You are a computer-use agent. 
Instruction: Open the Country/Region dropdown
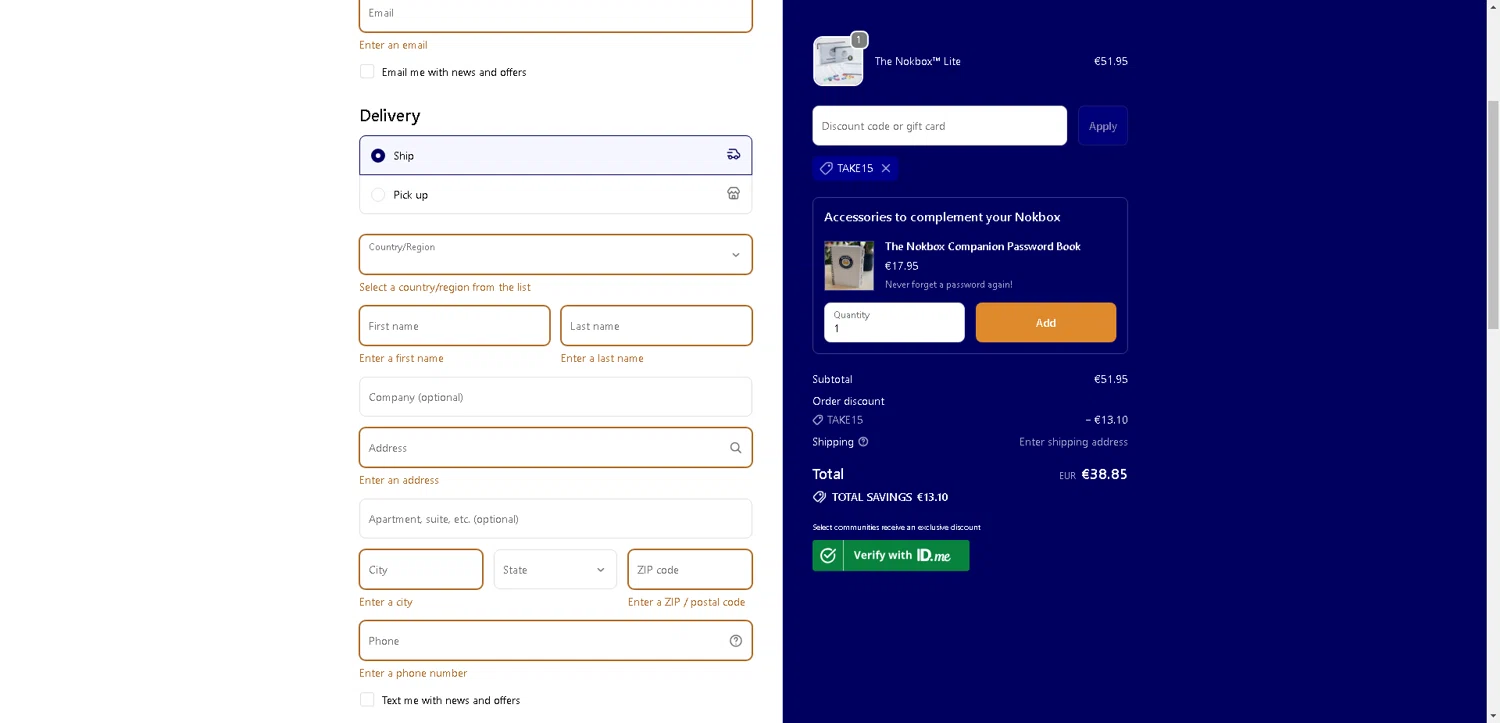(555, 254)
